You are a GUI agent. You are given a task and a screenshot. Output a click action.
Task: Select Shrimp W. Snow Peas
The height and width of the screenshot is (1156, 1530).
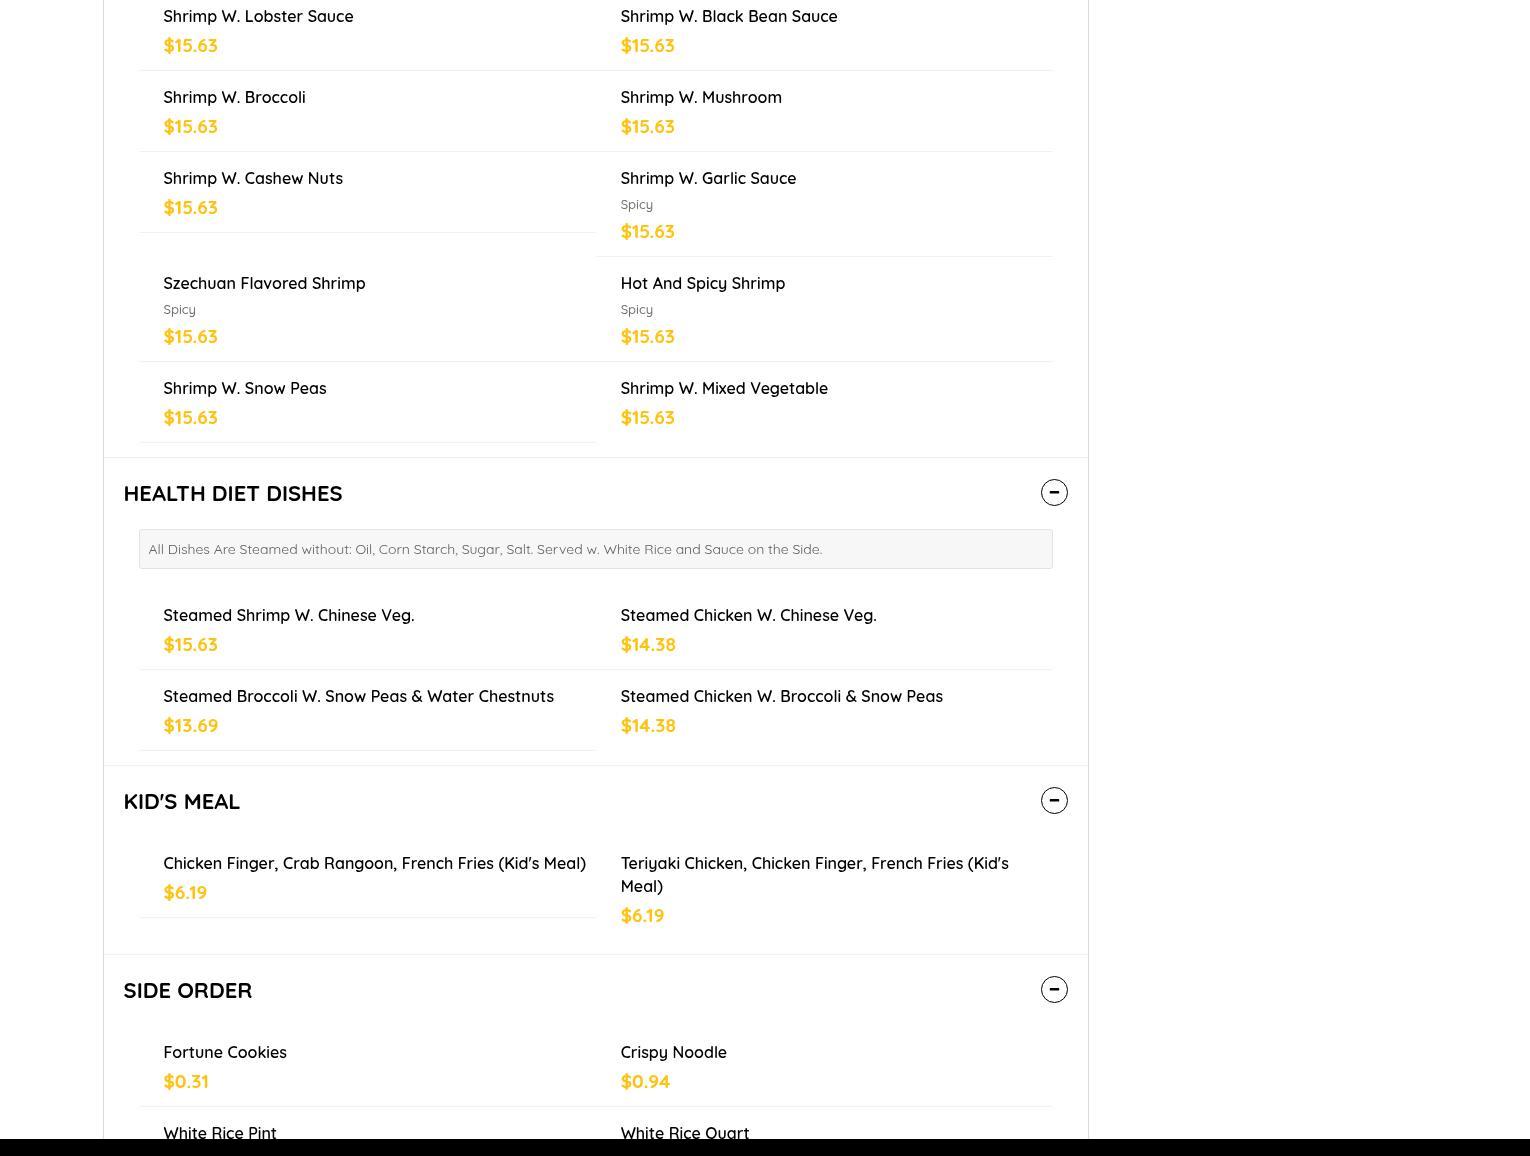244,389
